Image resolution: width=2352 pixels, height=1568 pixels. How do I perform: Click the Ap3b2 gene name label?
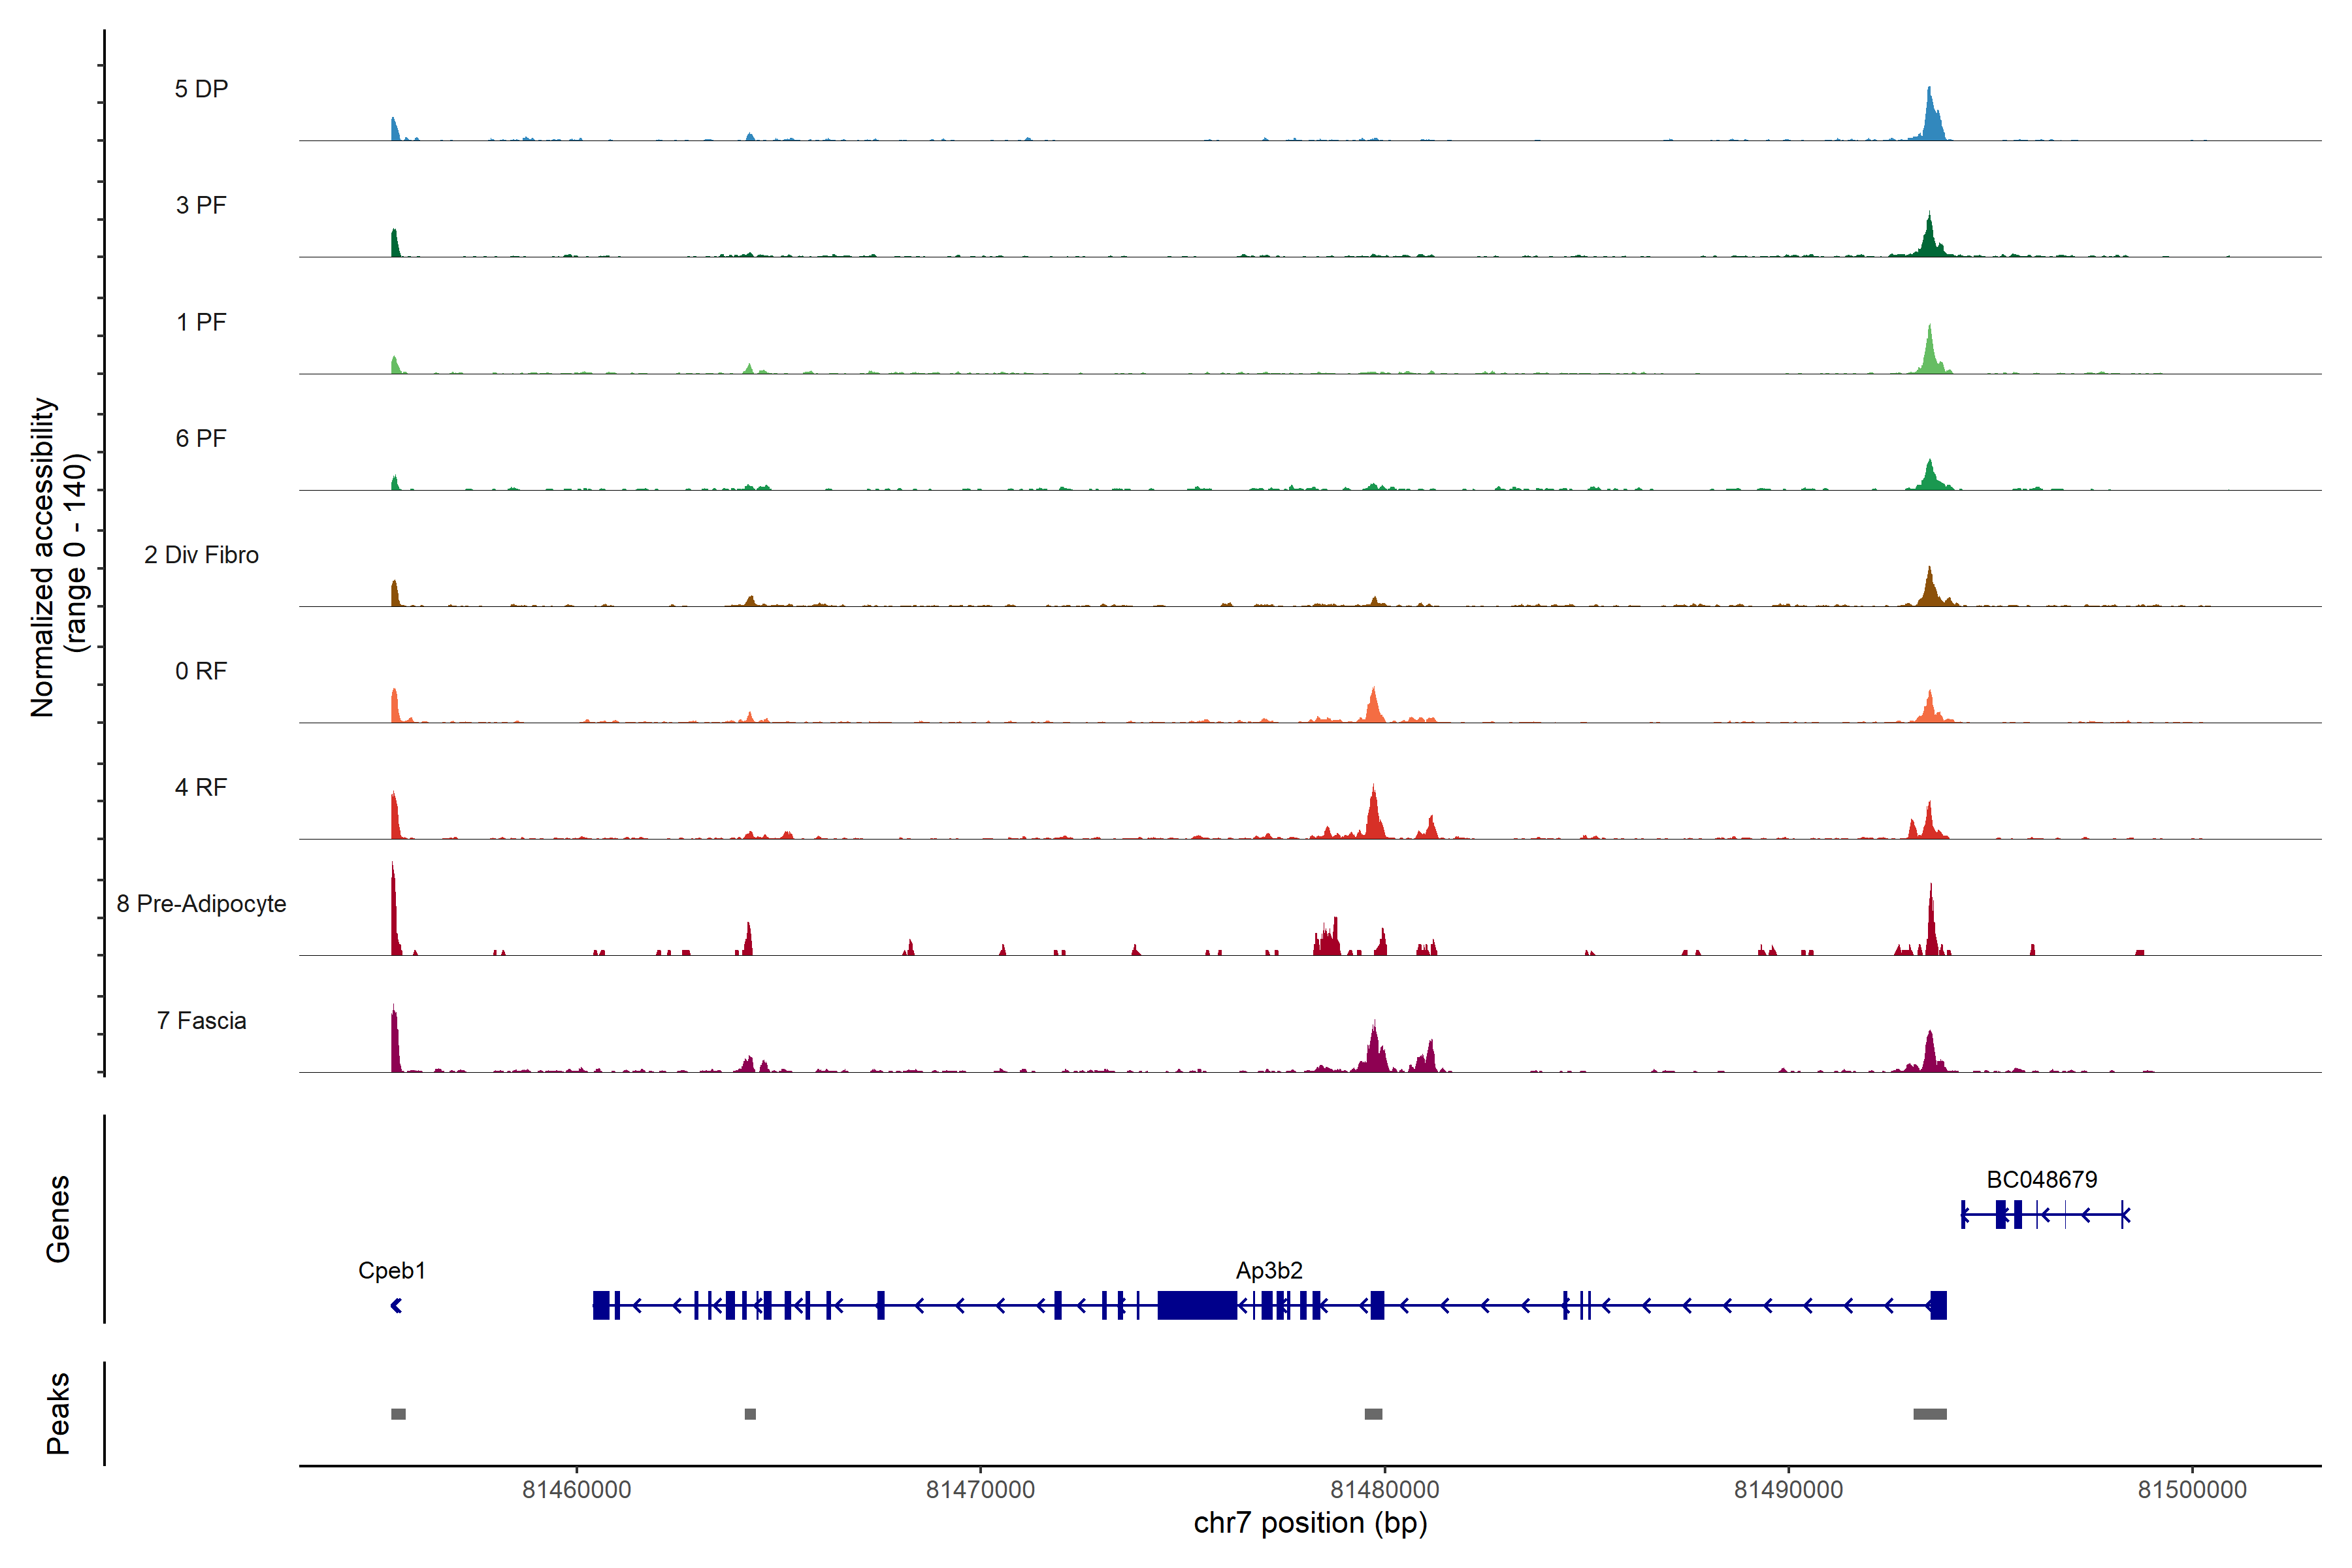[1269, 1271]
